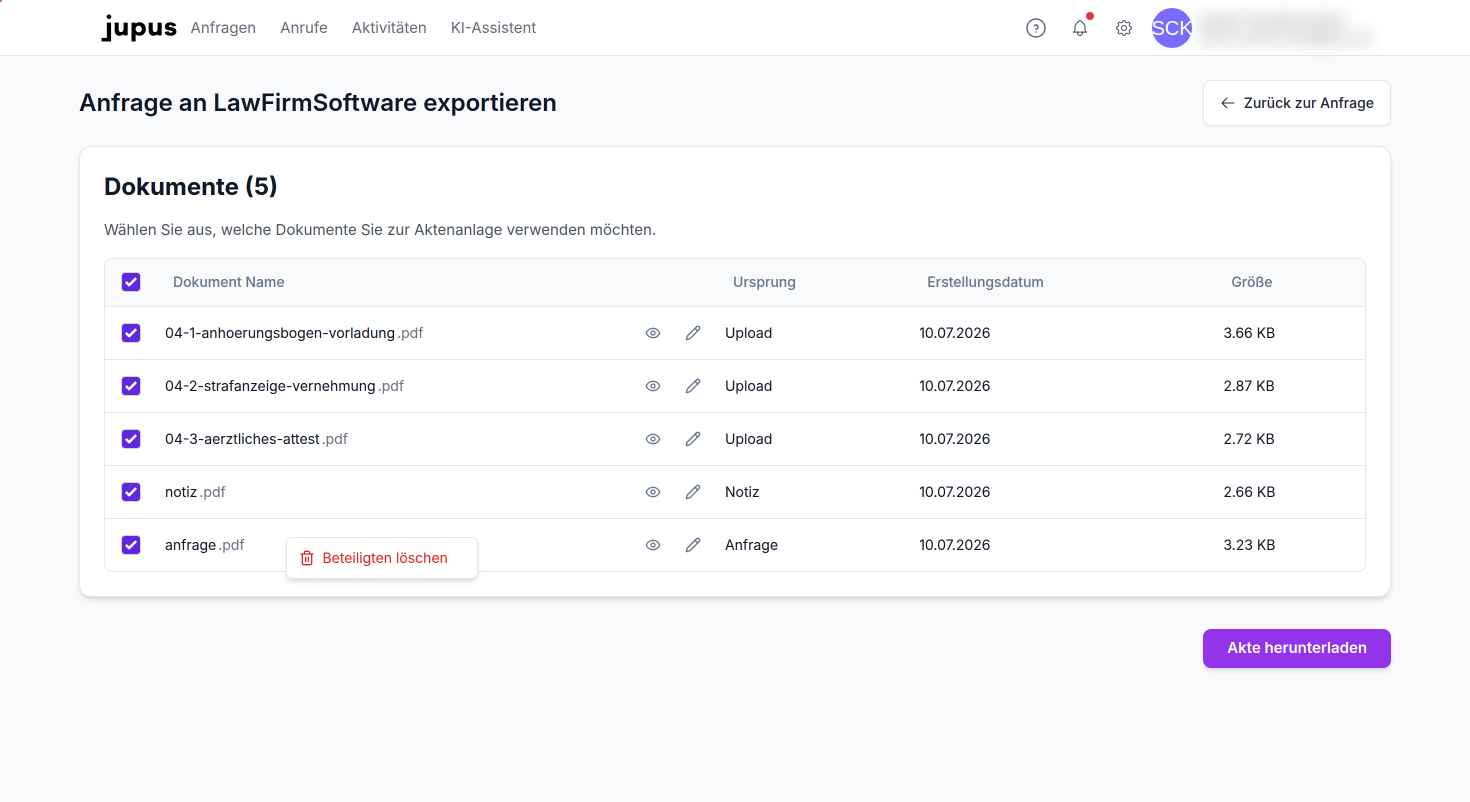Click the jupus logo
The image size is (1470, 802).
click(x=139, y=28)
